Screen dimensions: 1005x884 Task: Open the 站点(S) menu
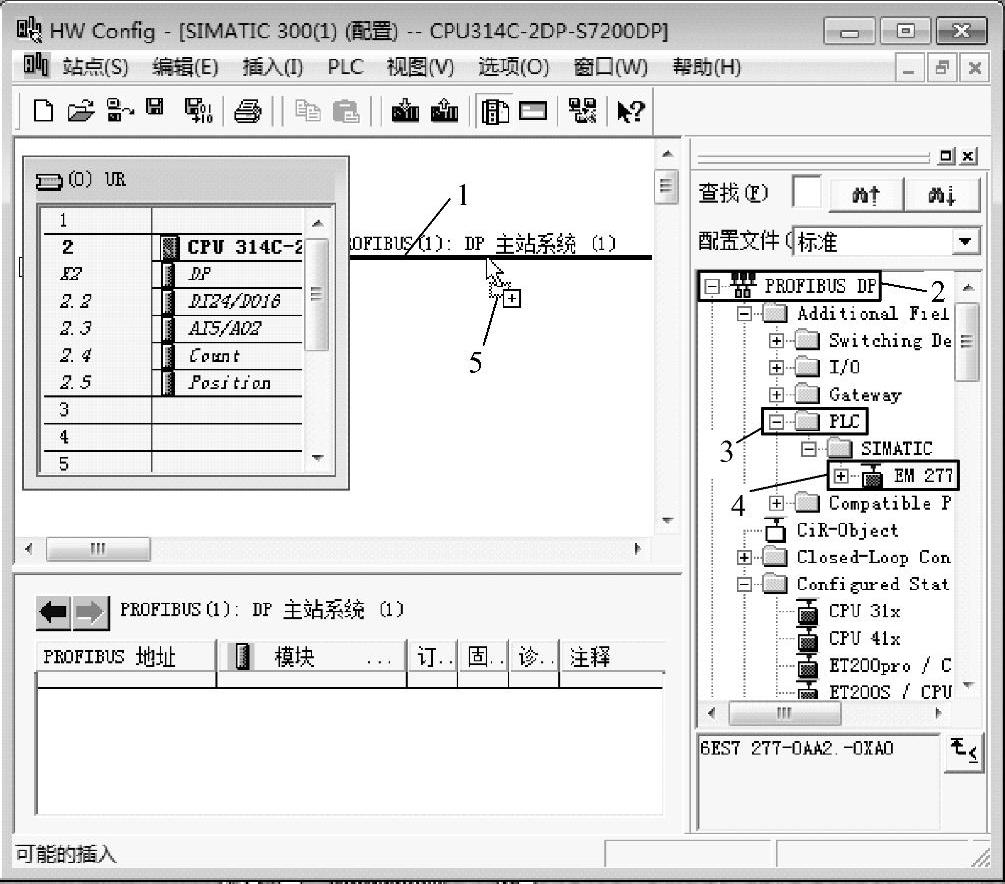coord(95,67)
